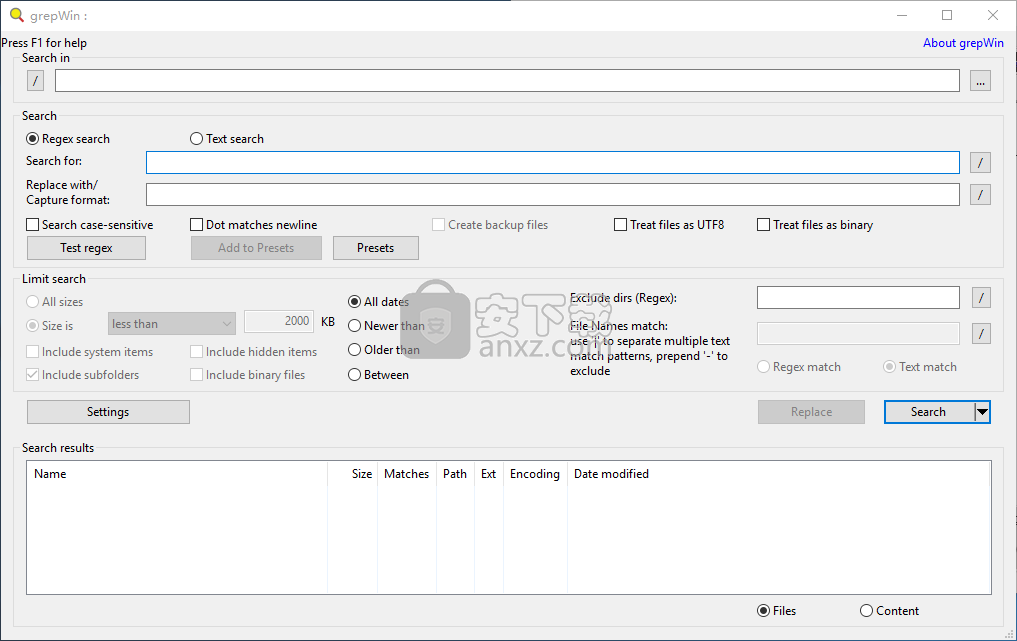Click the slash button beside Exclude dirs field
Viewport: 1017px width, 641px height.
(x=981, y=298)
